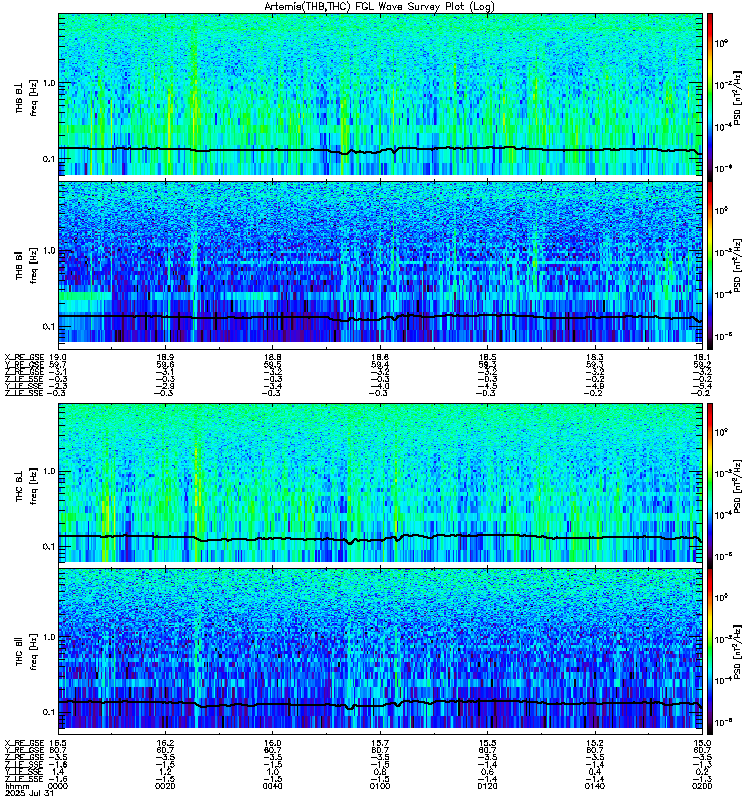Click the 0140 time tick label
Screen dimensions: 750x800
click(595, 786)
